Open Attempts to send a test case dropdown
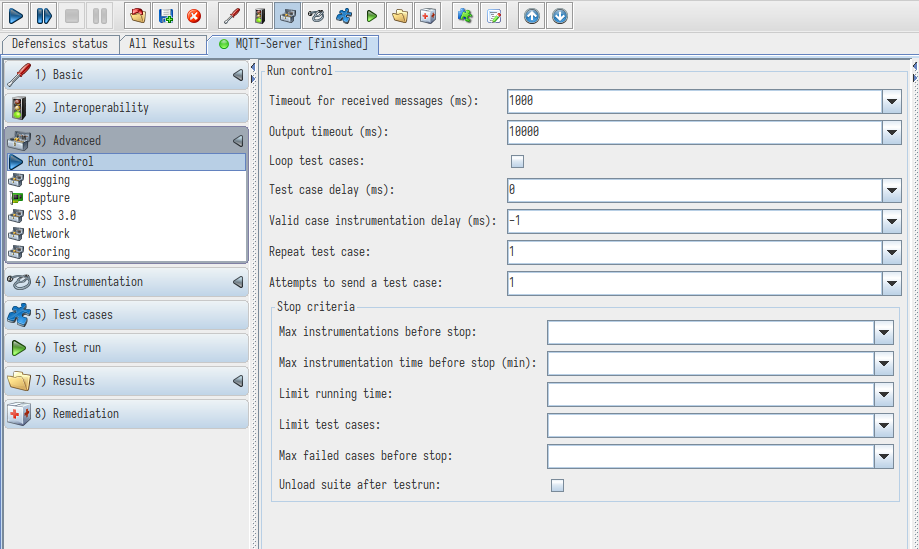 (891, 284)
